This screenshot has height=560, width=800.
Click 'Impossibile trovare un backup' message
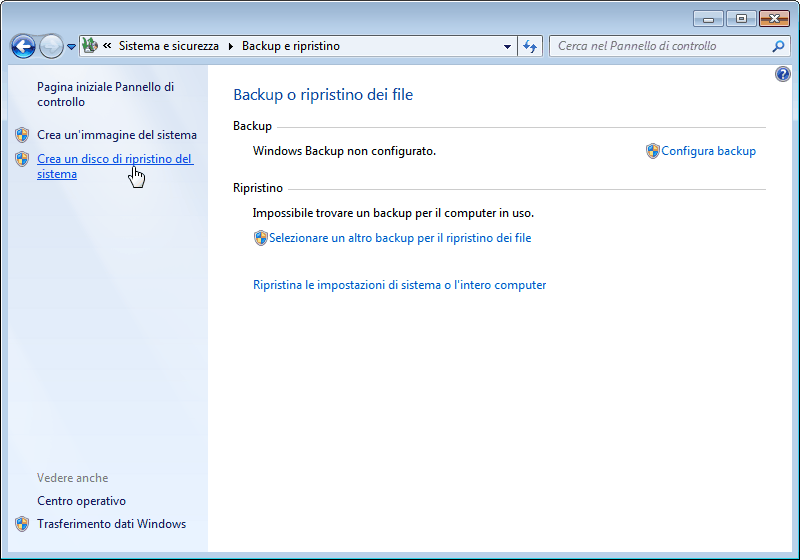pos(393,213)
